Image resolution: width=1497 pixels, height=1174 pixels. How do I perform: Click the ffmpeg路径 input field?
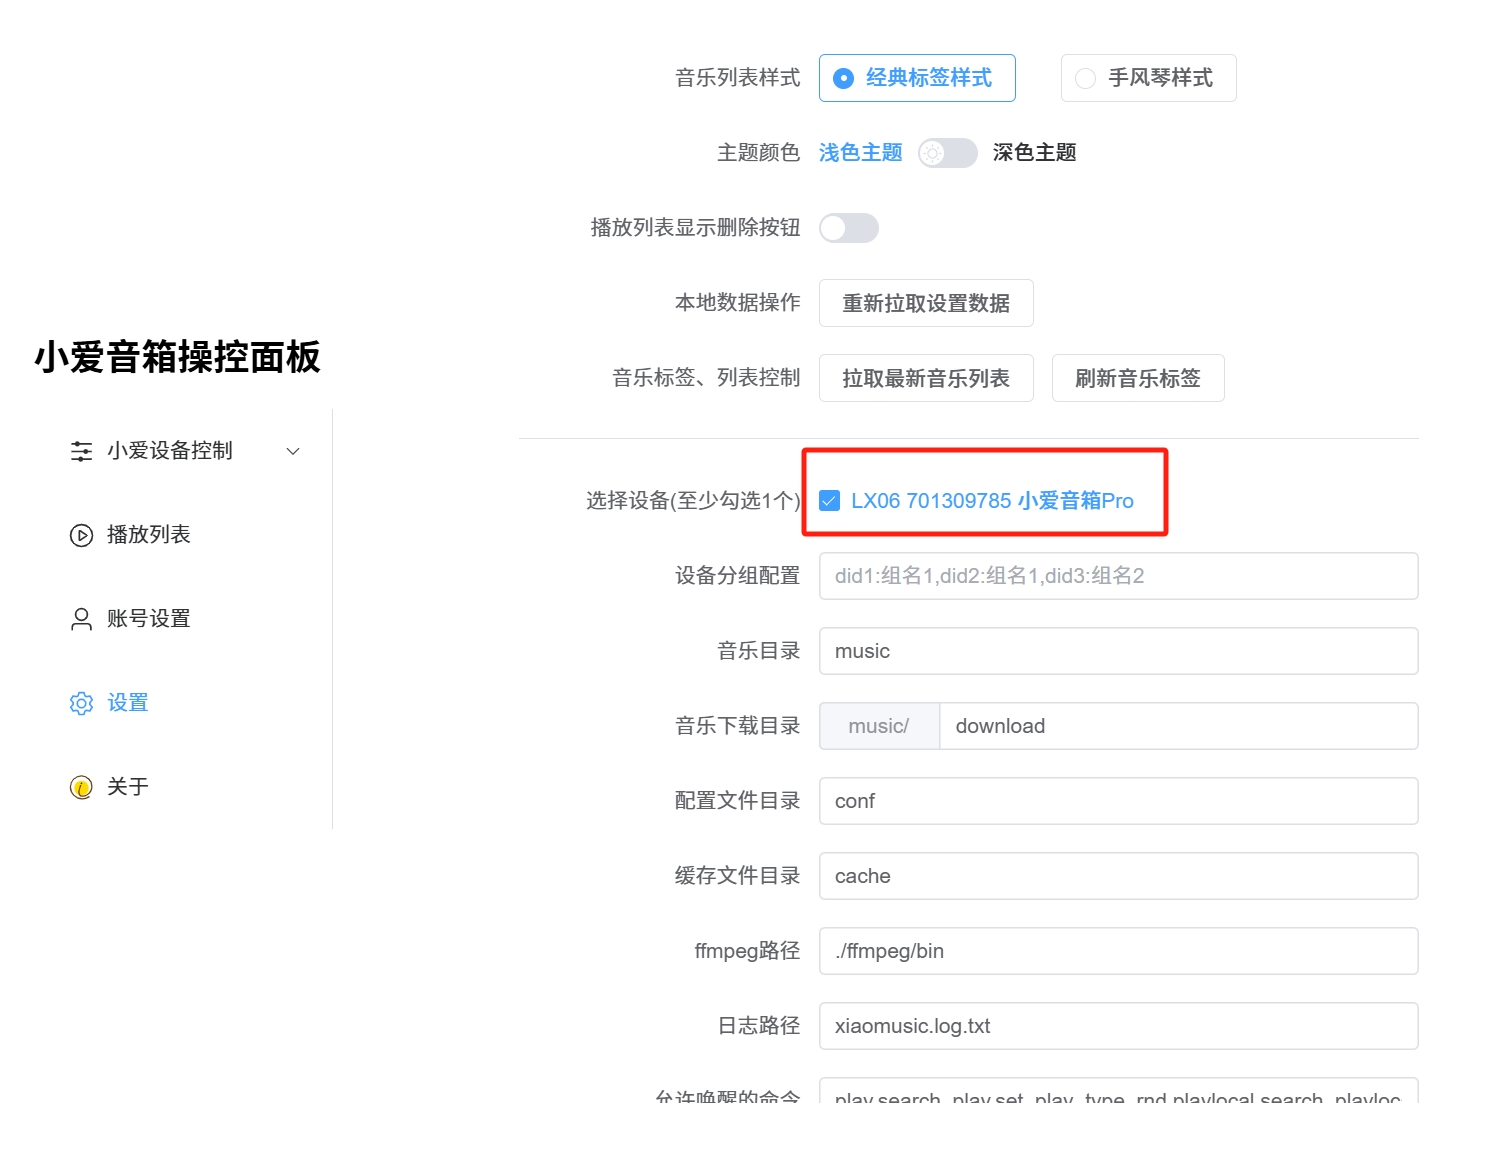1117,951
